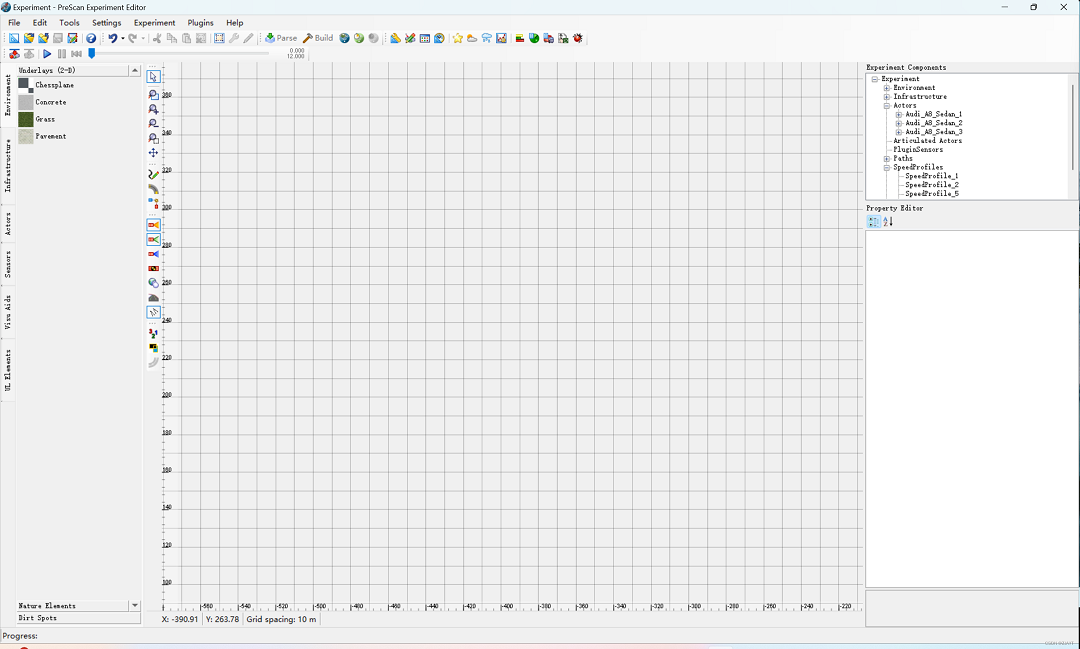Viewport: 1080px width, 649px height.
Task: Expand the Environment tree node
Action: [x=887, y=88]
